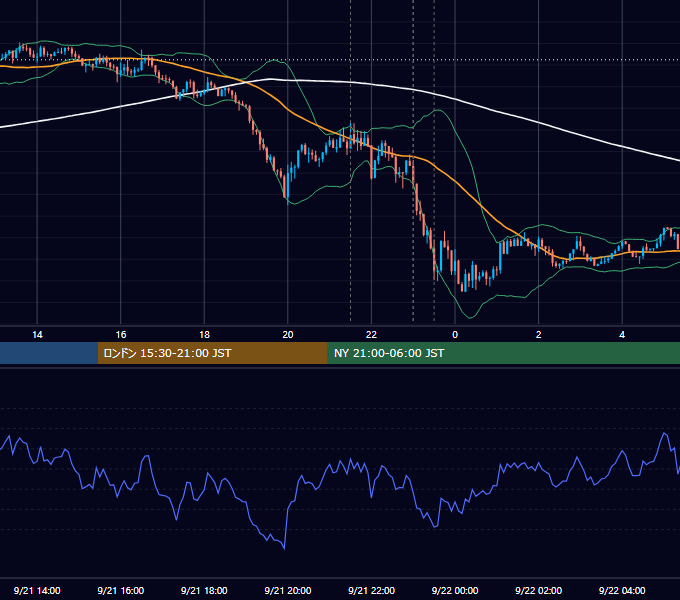Select the ロンドン 15:30-21:00 JST session bar
This screenshot has height=600, width=680.
pyautogui.click(x=212, y=353)
